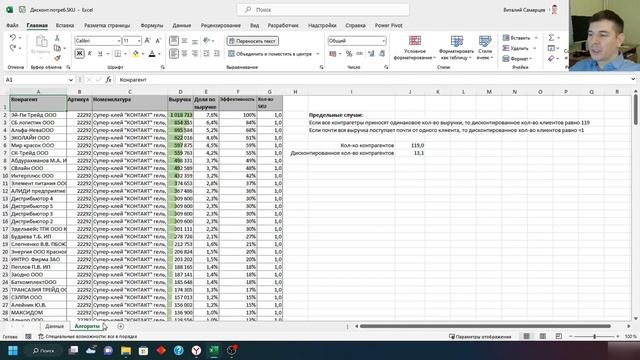Open 'Стили ячеек' gallery

coord(485,48)
